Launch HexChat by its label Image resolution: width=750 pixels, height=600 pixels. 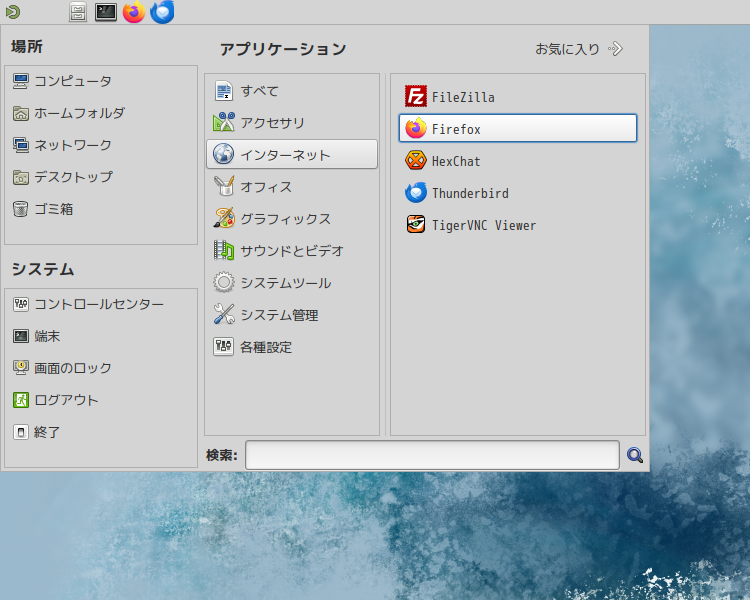(456, 161)
